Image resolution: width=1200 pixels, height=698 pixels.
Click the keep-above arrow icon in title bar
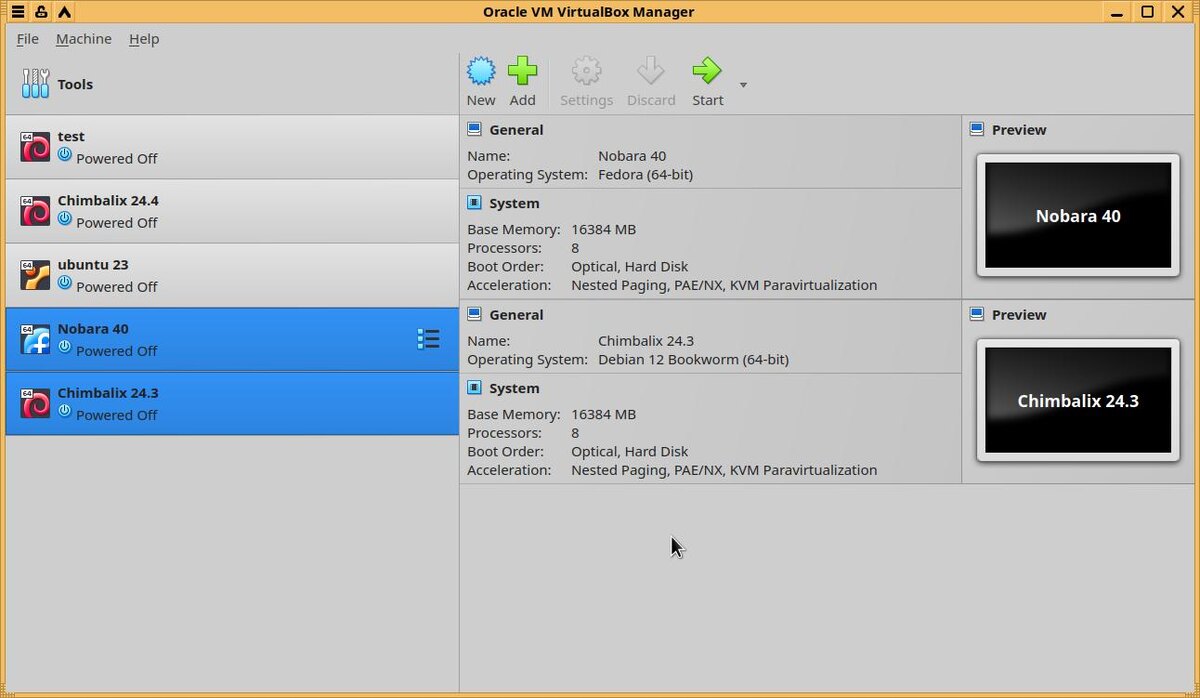[x=64, y=12]
